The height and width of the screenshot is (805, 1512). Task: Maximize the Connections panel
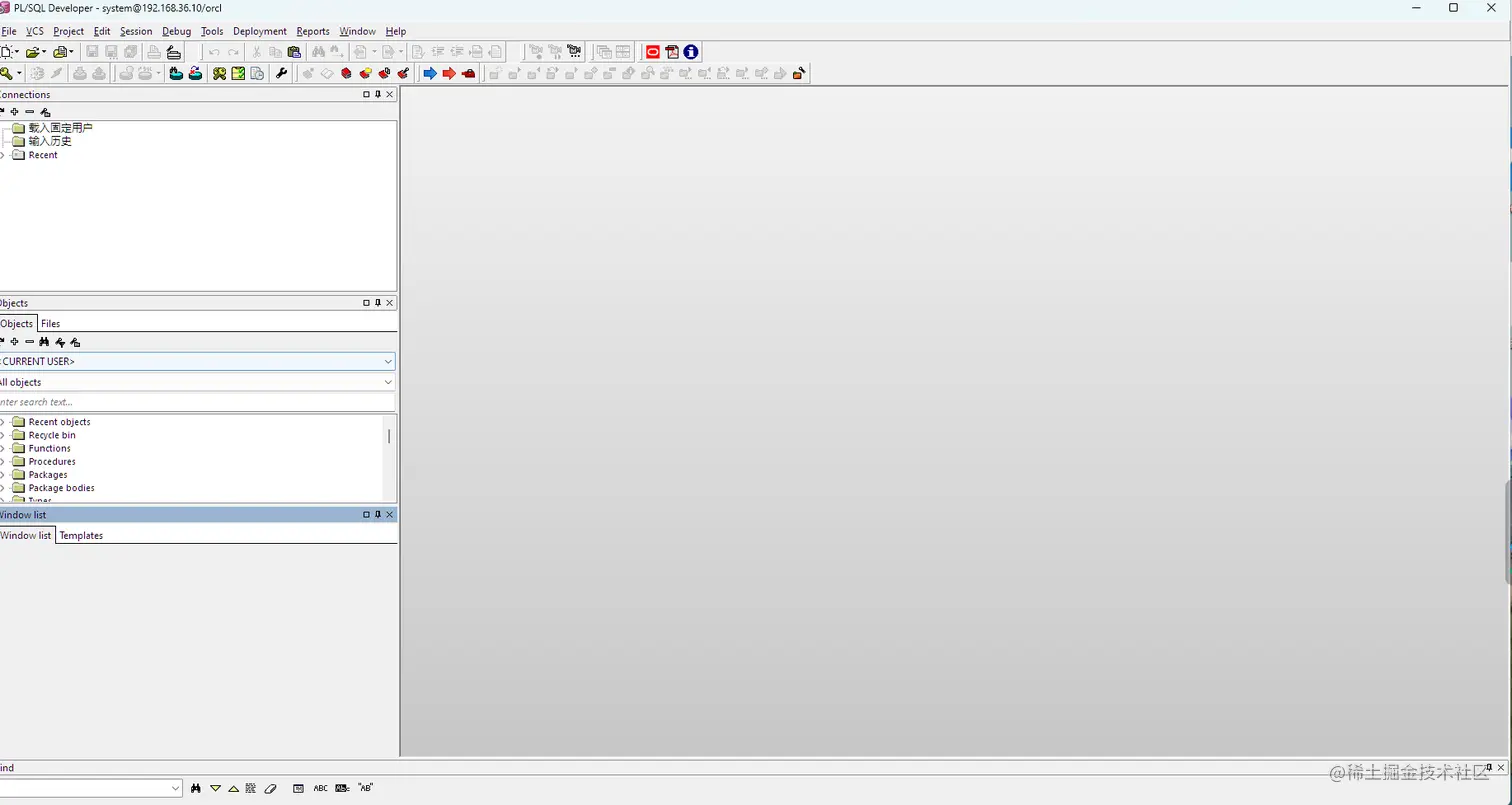[366, 94]
